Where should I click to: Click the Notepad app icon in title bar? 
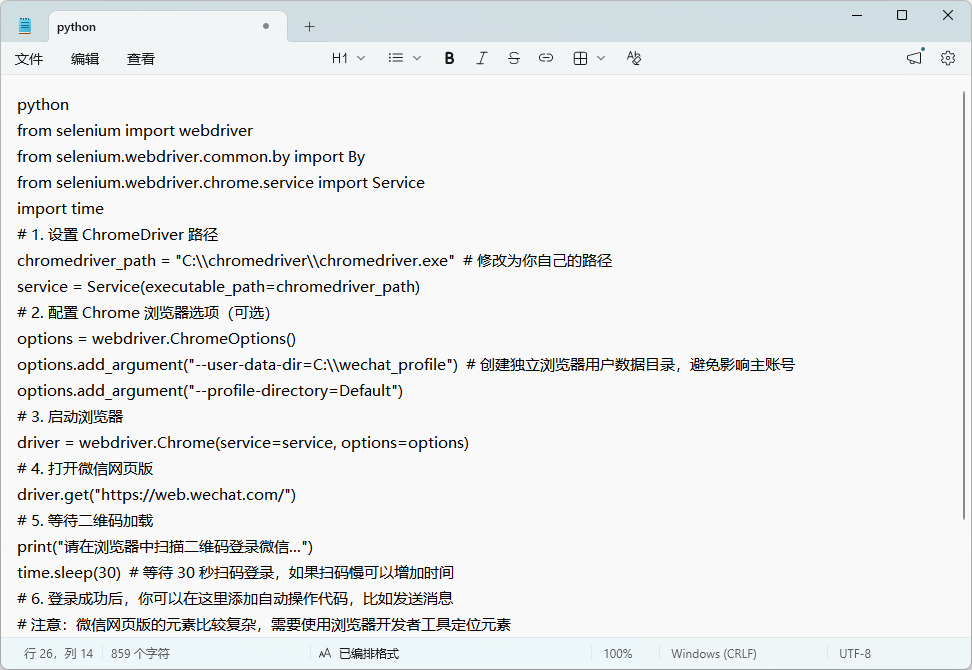coord(25,26)
